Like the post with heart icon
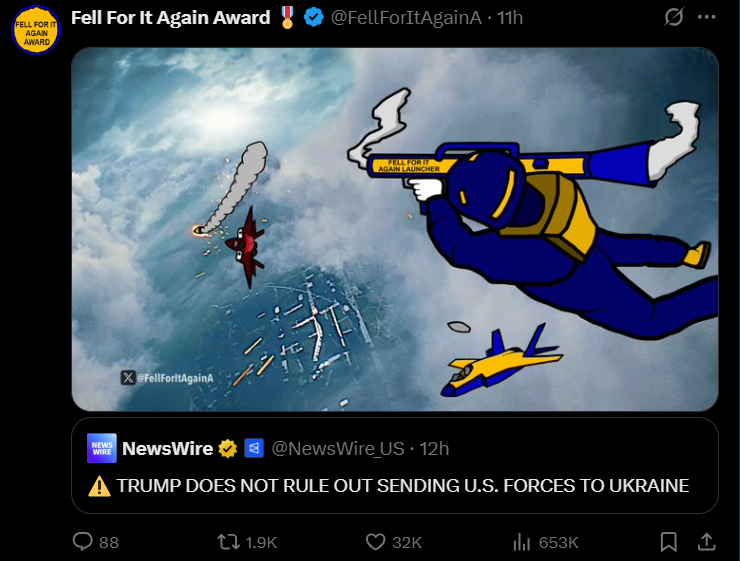 376,542
